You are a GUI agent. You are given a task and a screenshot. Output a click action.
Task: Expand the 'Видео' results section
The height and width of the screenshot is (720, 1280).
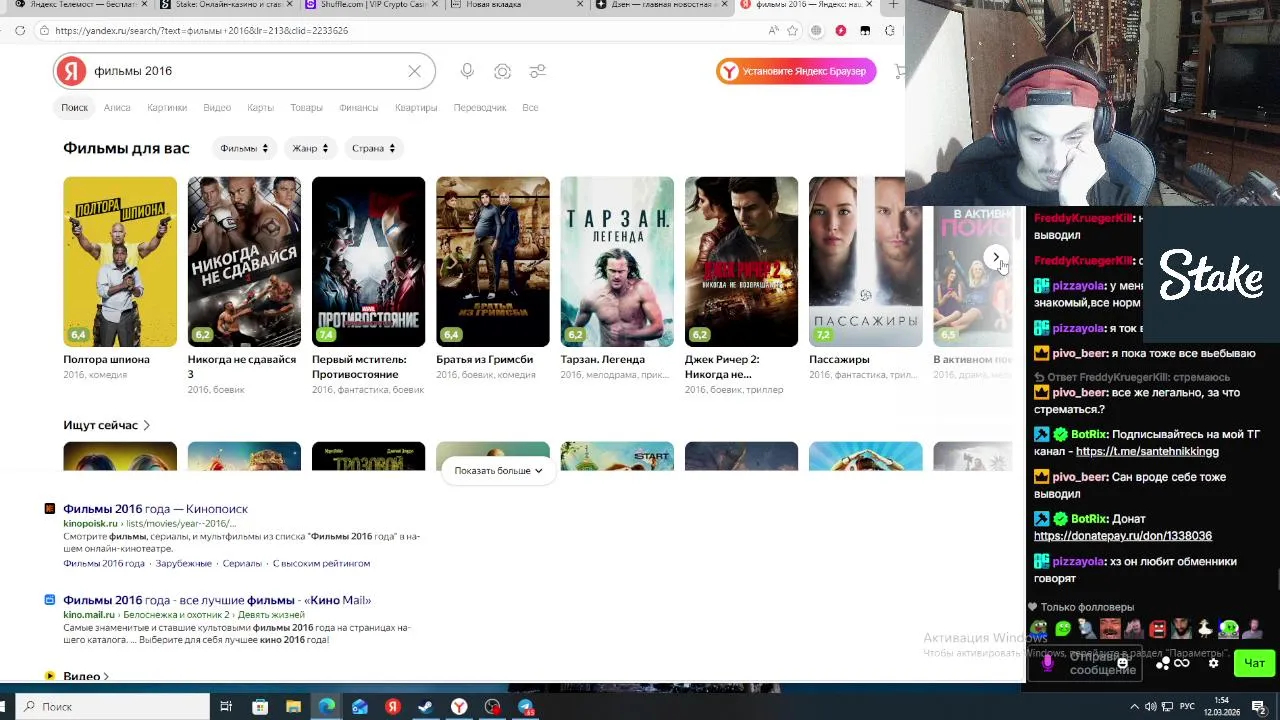click(x=86, y=676)
